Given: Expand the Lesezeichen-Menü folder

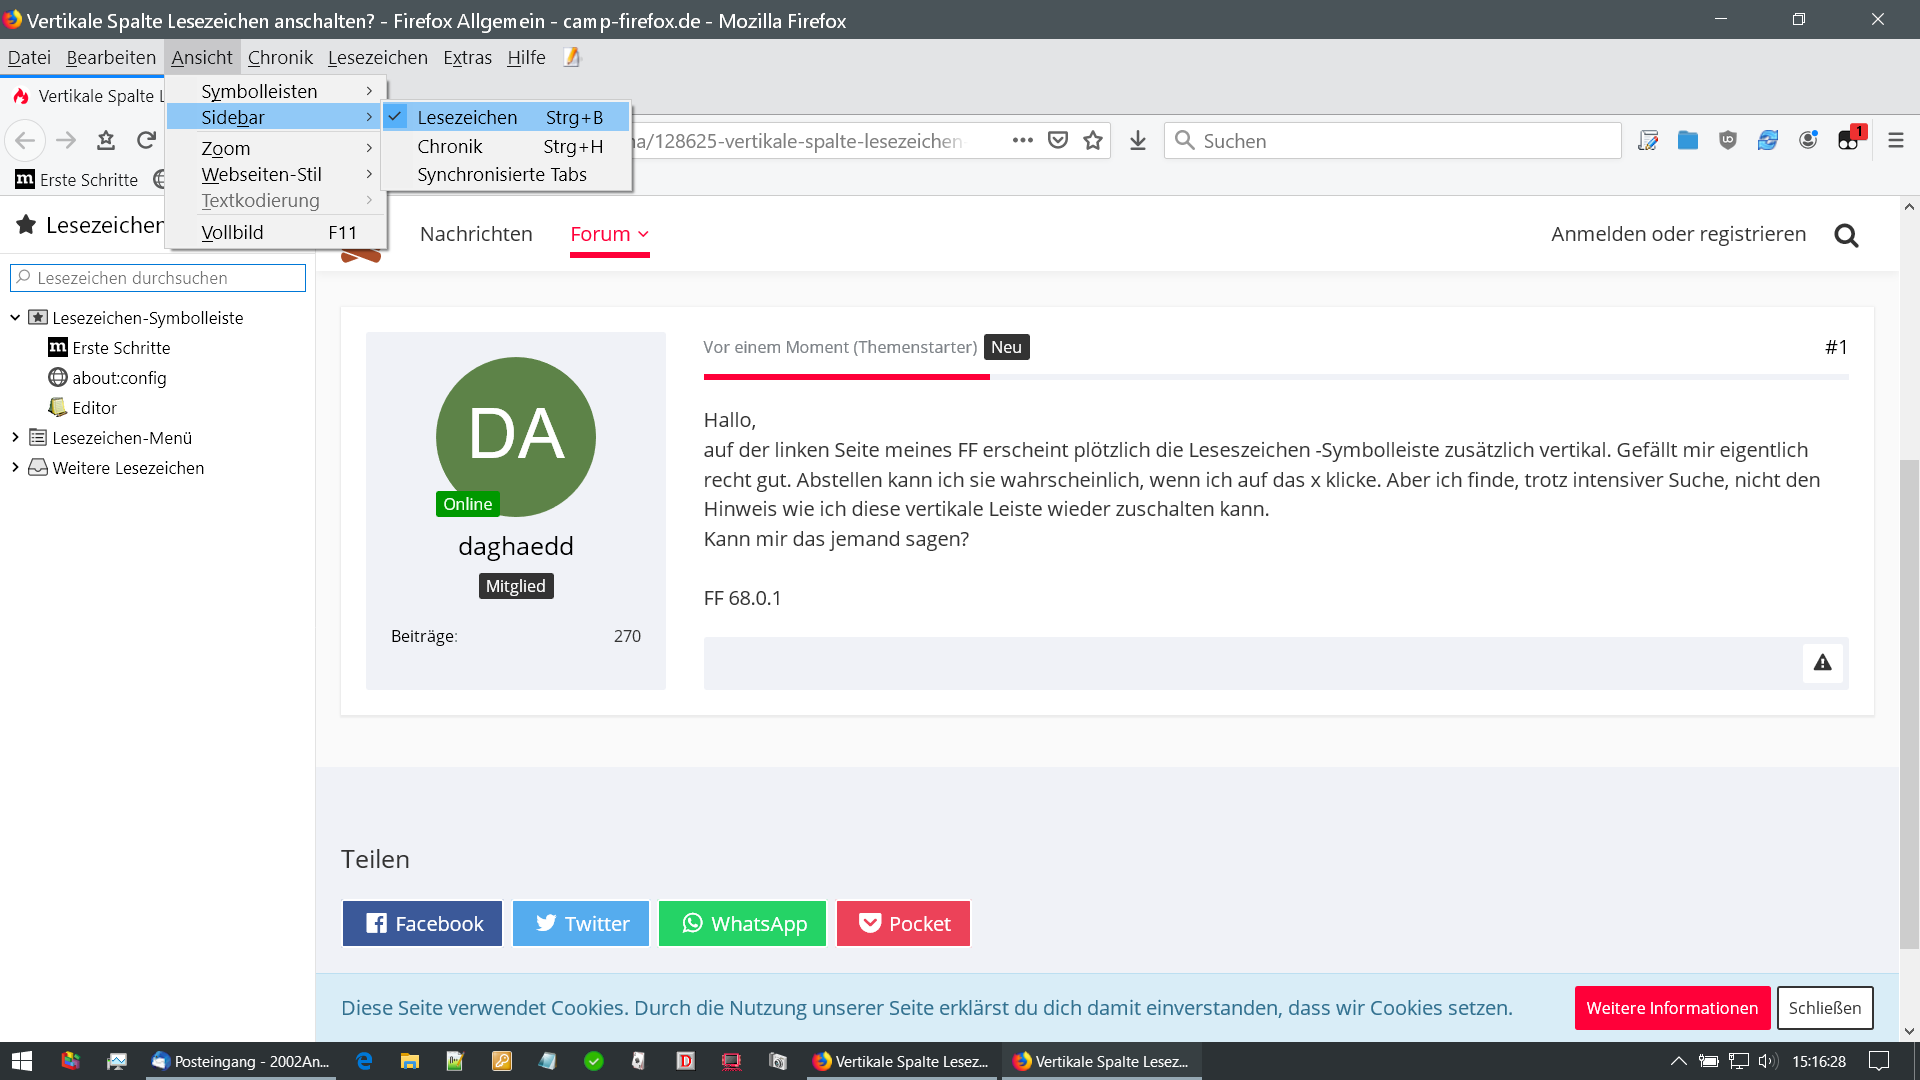Looking at the screenshot, I should (x=15, y=438).
